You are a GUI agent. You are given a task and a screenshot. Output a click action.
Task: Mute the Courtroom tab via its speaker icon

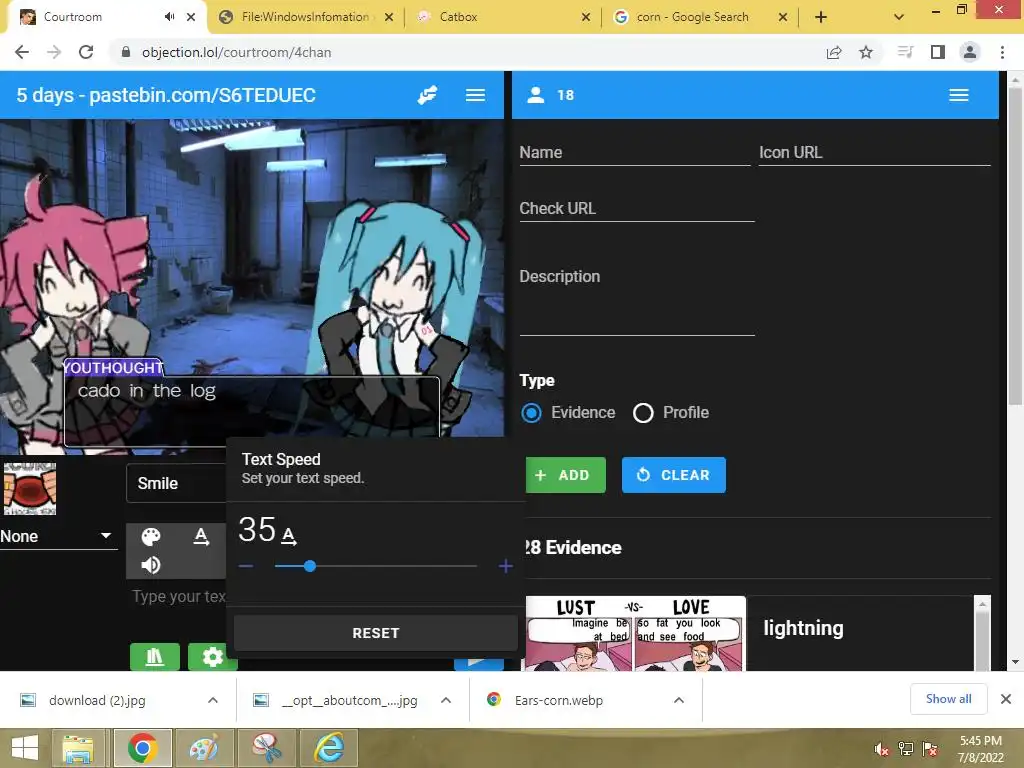pyautogui.click(x=170, y=17)
